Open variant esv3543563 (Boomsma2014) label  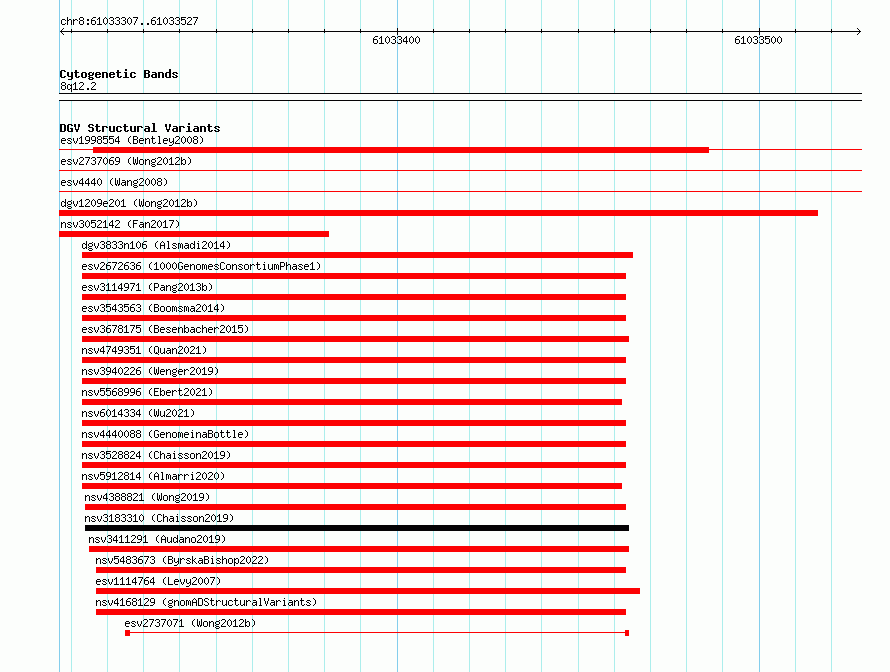pos(153,308)
